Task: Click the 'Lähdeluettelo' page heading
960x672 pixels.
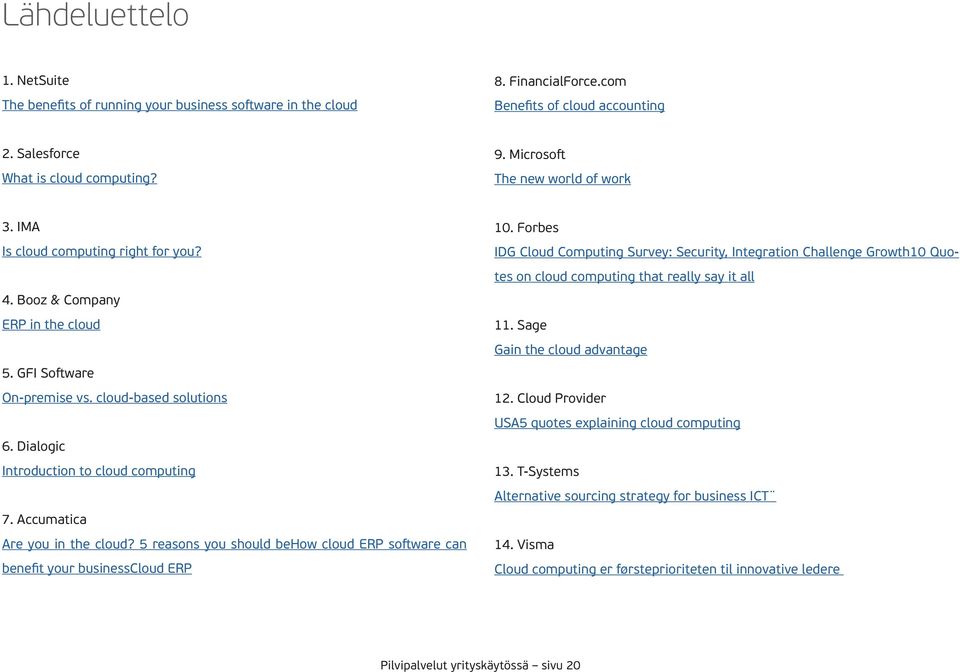Action: pyautogui.click(x=96, y=15)
